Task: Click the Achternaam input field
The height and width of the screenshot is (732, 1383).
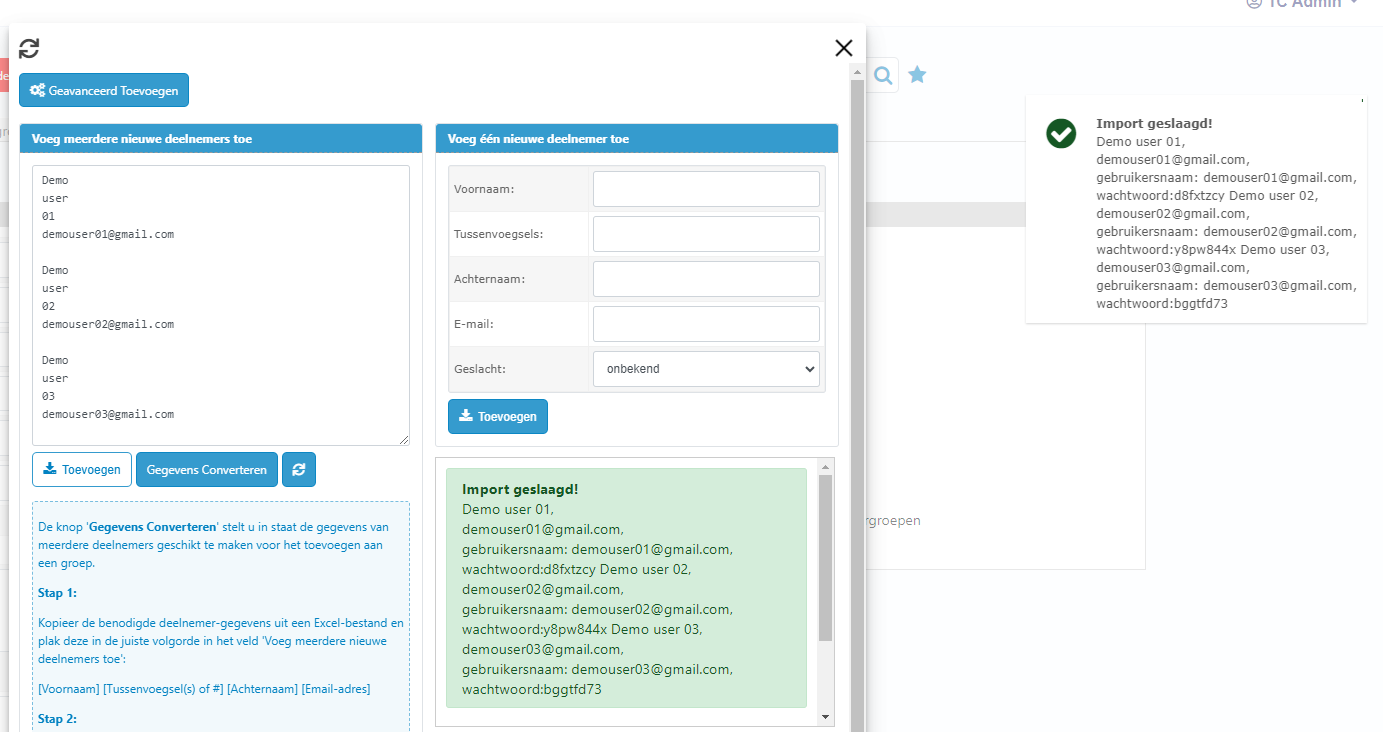Action: coord(706,279)
